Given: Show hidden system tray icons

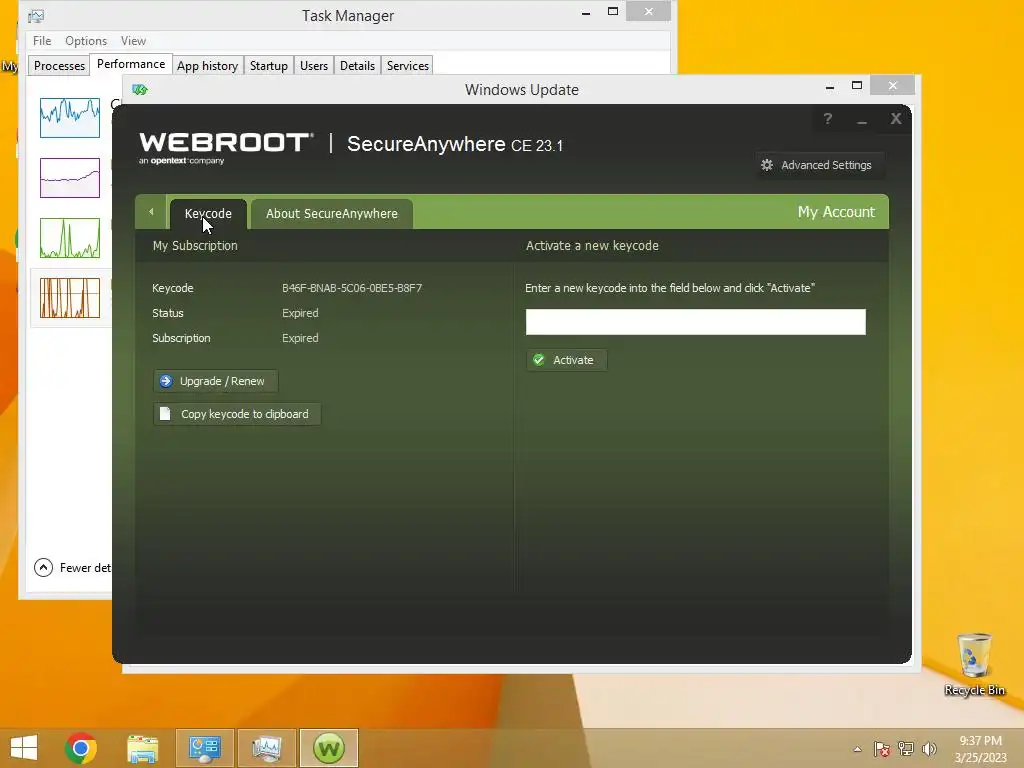Looking at the screenshot, I should pyautogui.click(x=857, y=749).
